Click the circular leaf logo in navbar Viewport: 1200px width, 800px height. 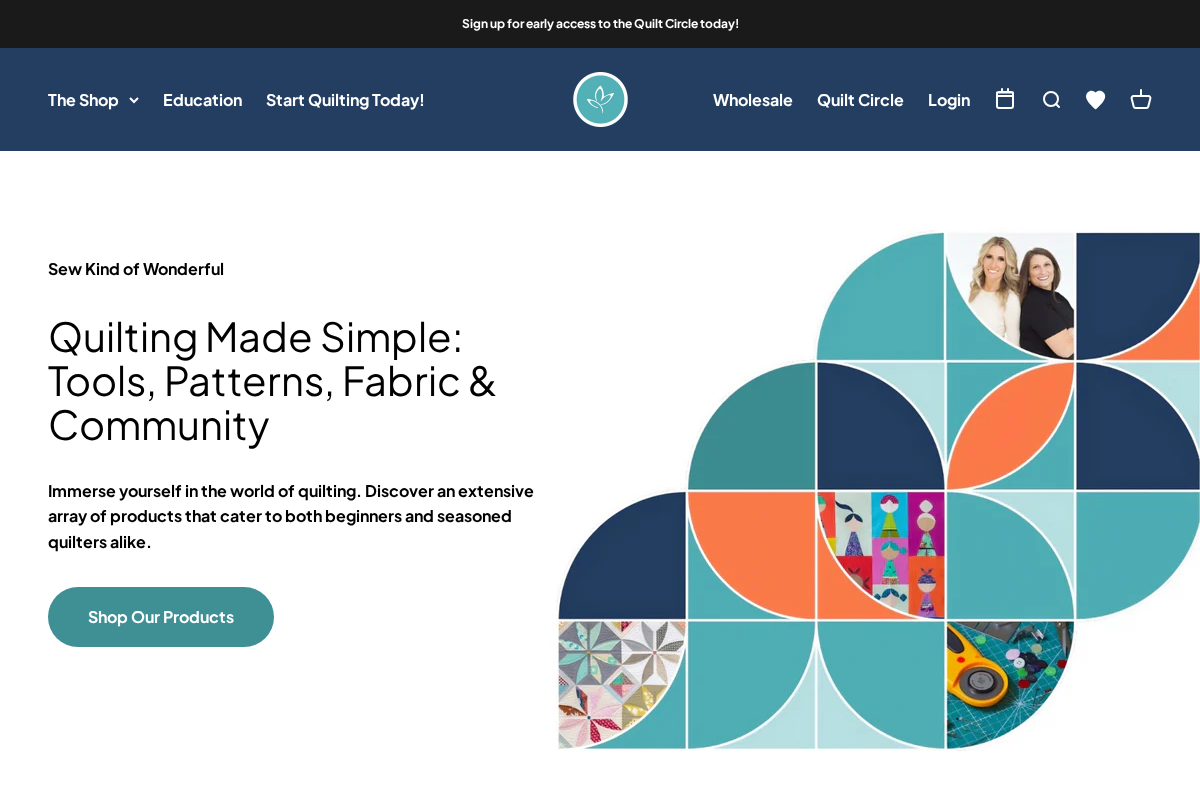pos(600,99)
